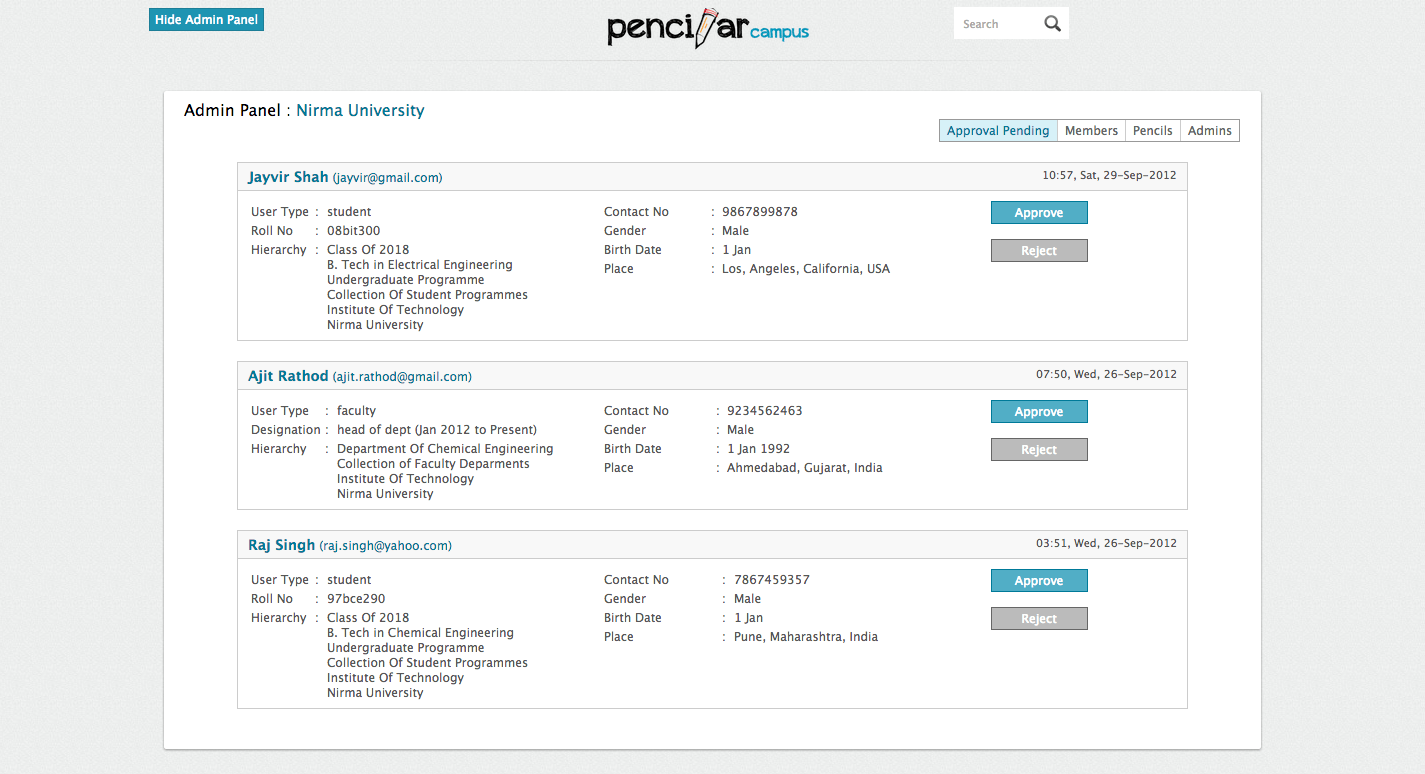1425x774 pixels.
Task: Click the Nirma University title link
Action: [360, 111]
